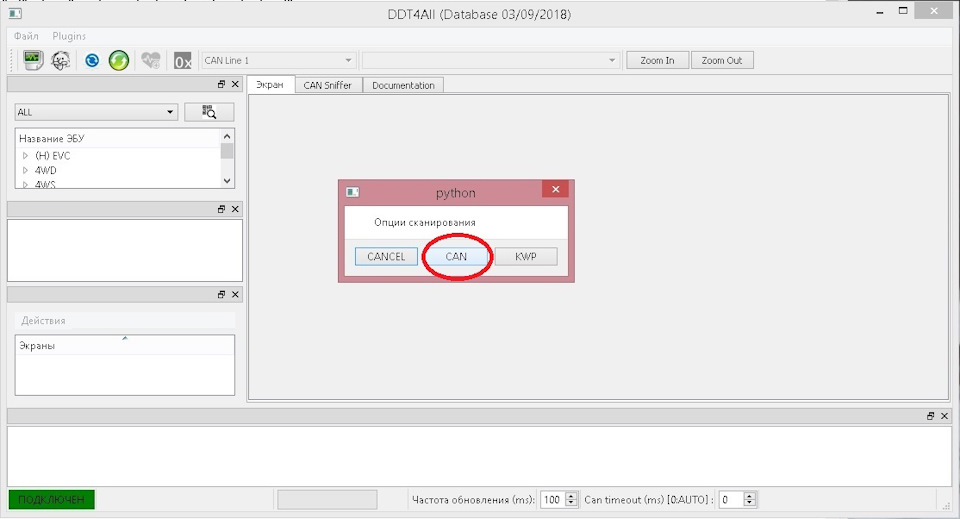Viewport: 960px width, 519px height.
Task: Click the ECU monitor screen toolbar icon
Action: (x=32, y=60)
